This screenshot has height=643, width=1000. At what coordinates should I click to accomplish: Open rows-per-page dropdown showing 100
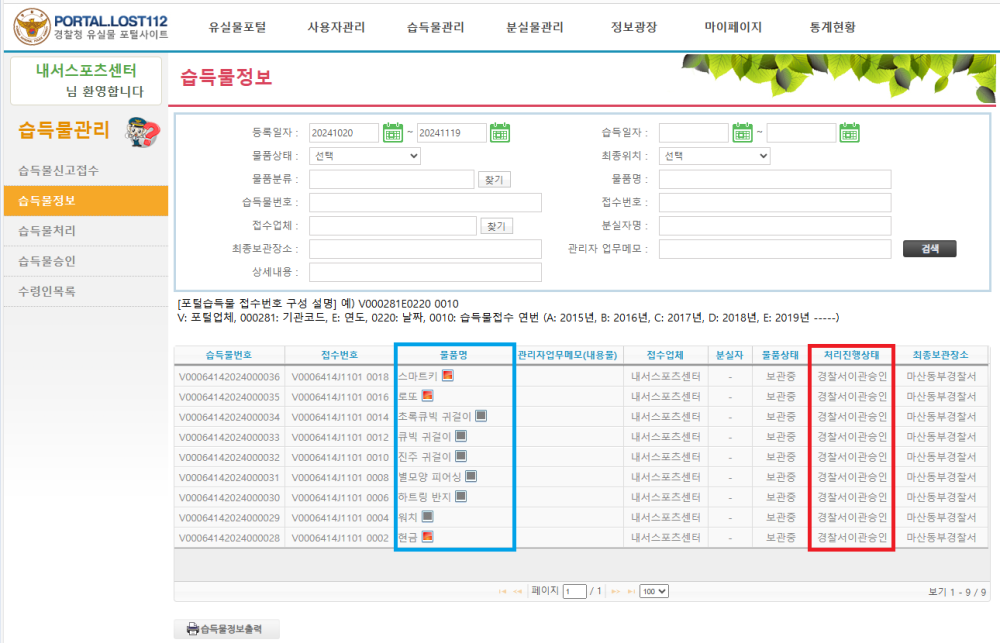coord(654,591)
